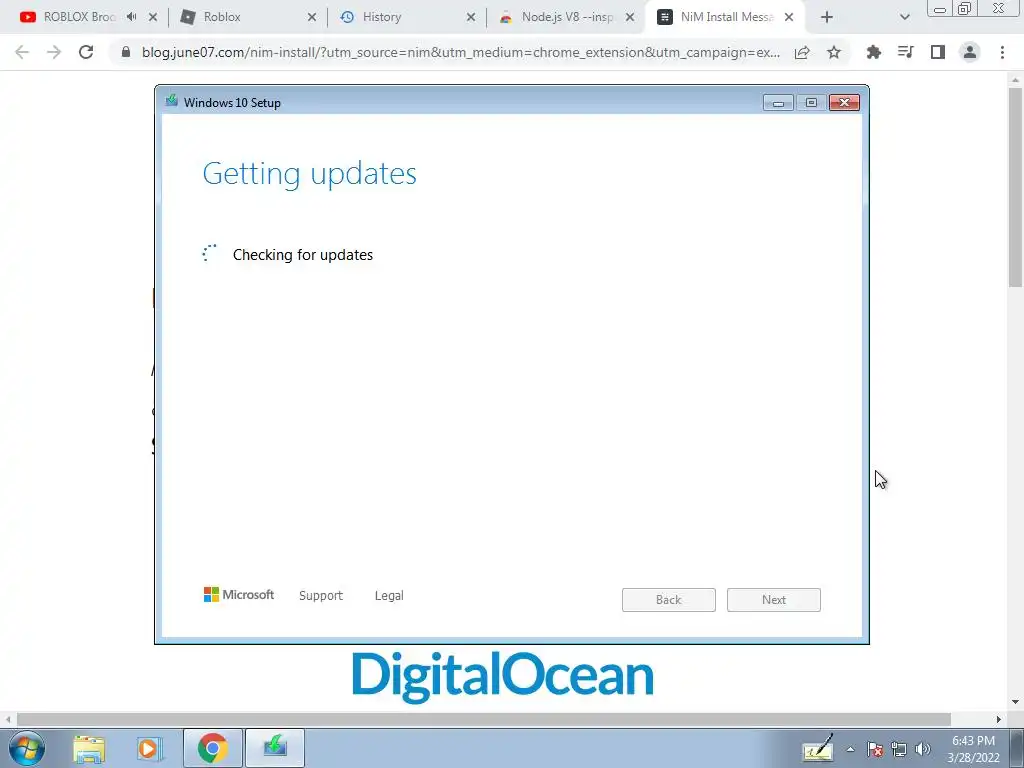Open the Legal link in Setup
1024x768 pixels.
pos(389,596)
